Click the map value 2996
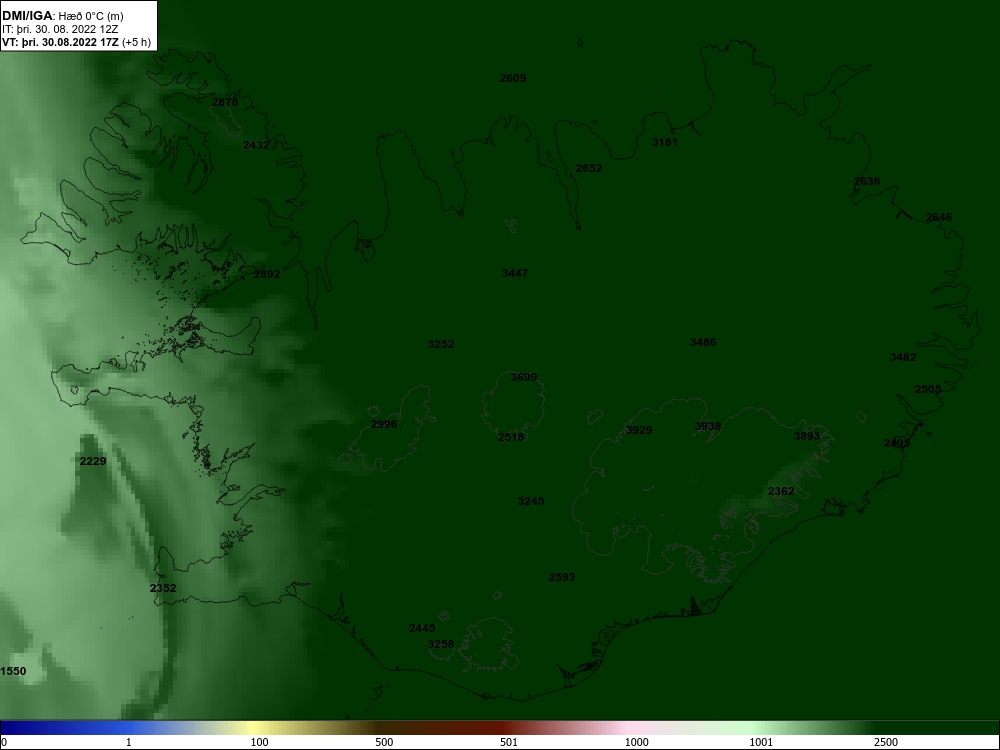 pos(383,424)
